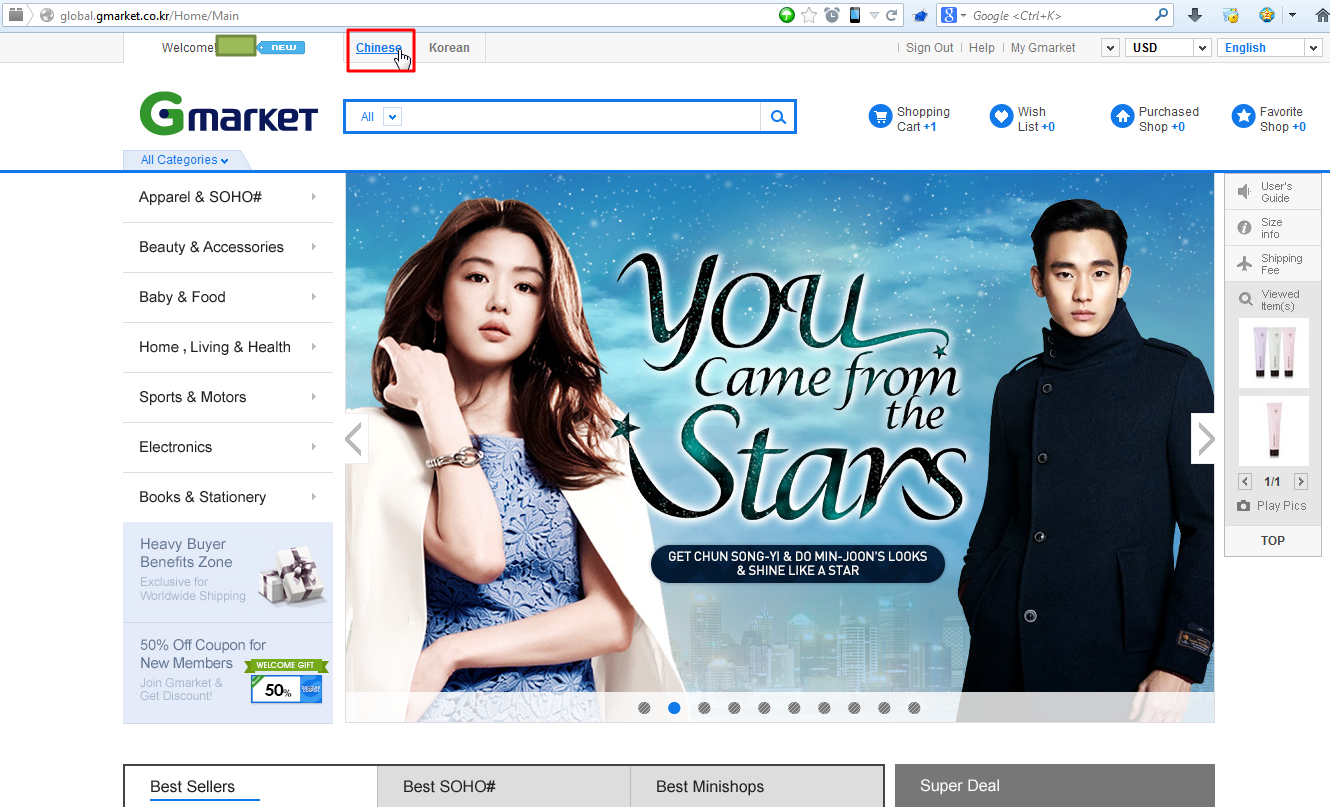Image resolution: width=1330 pixels, height=807 pixels.
Task: Click the Sign Out link
Action: [x=930, y=48]
